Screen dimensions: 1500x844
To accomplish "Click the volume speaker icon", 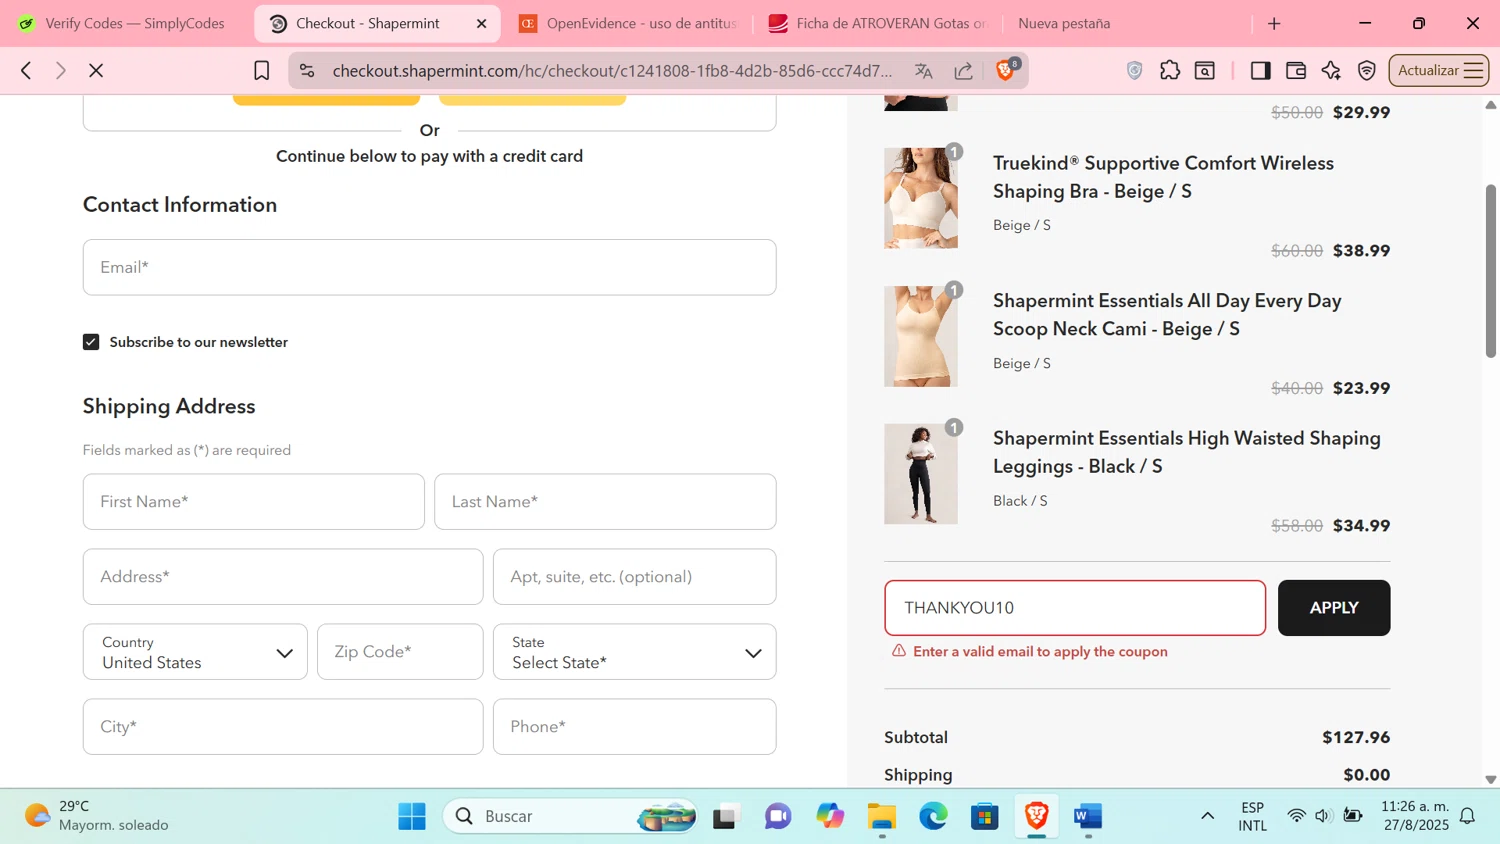I will tap(1323, 816).
